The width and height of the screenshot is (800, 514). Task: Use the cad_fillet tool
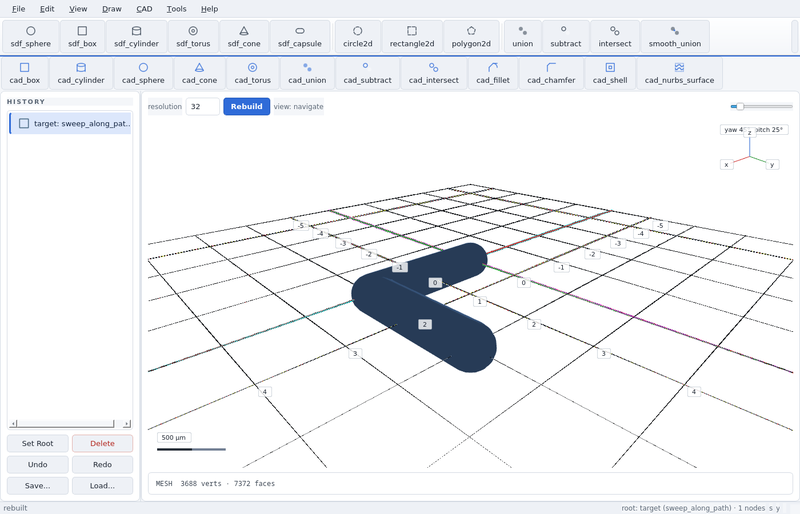click(492, 74)
